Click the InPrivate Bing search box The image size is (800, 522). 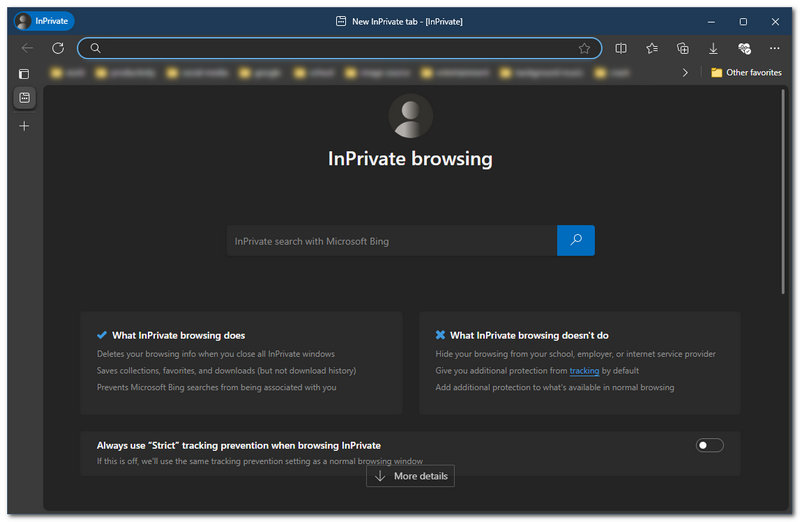391,241
